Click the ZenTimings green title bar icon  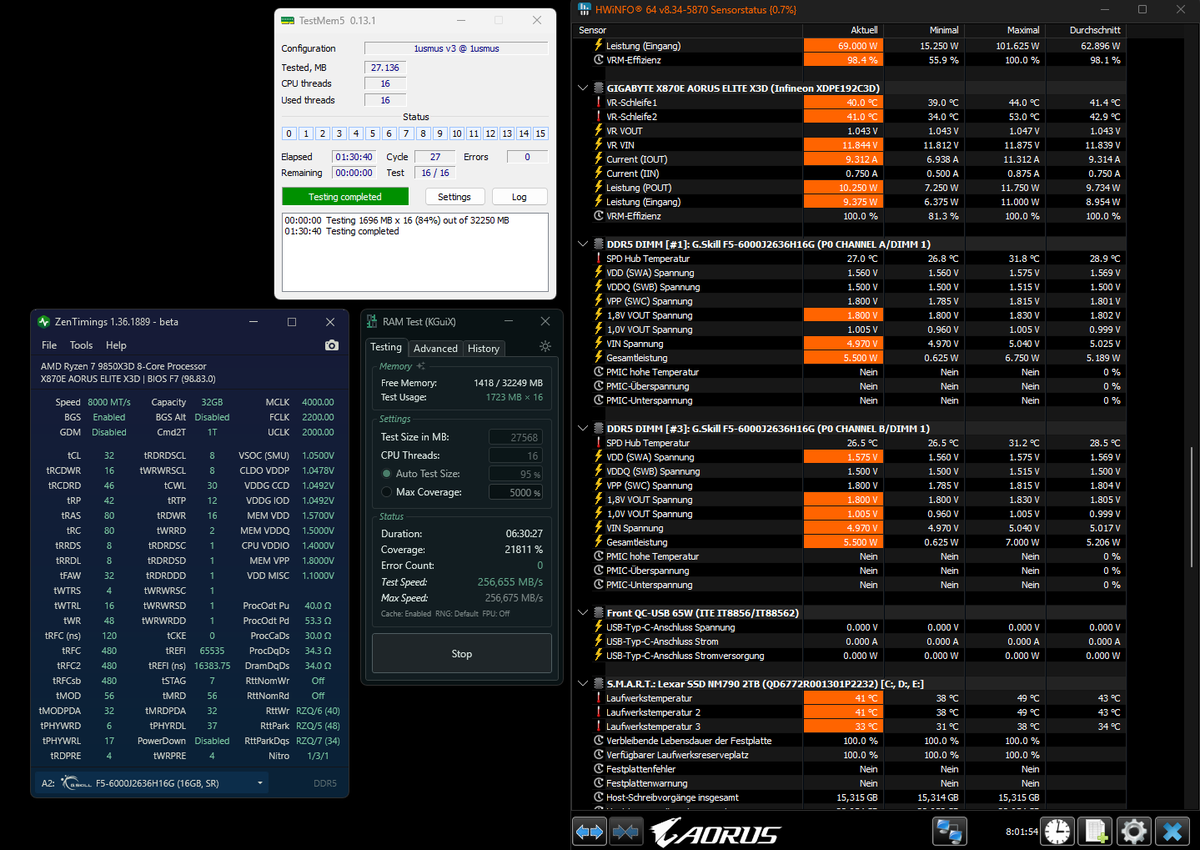click(43, 322)
